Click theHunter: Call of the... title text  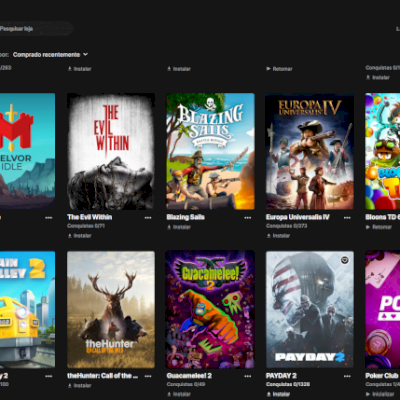[x=103, y=376]
